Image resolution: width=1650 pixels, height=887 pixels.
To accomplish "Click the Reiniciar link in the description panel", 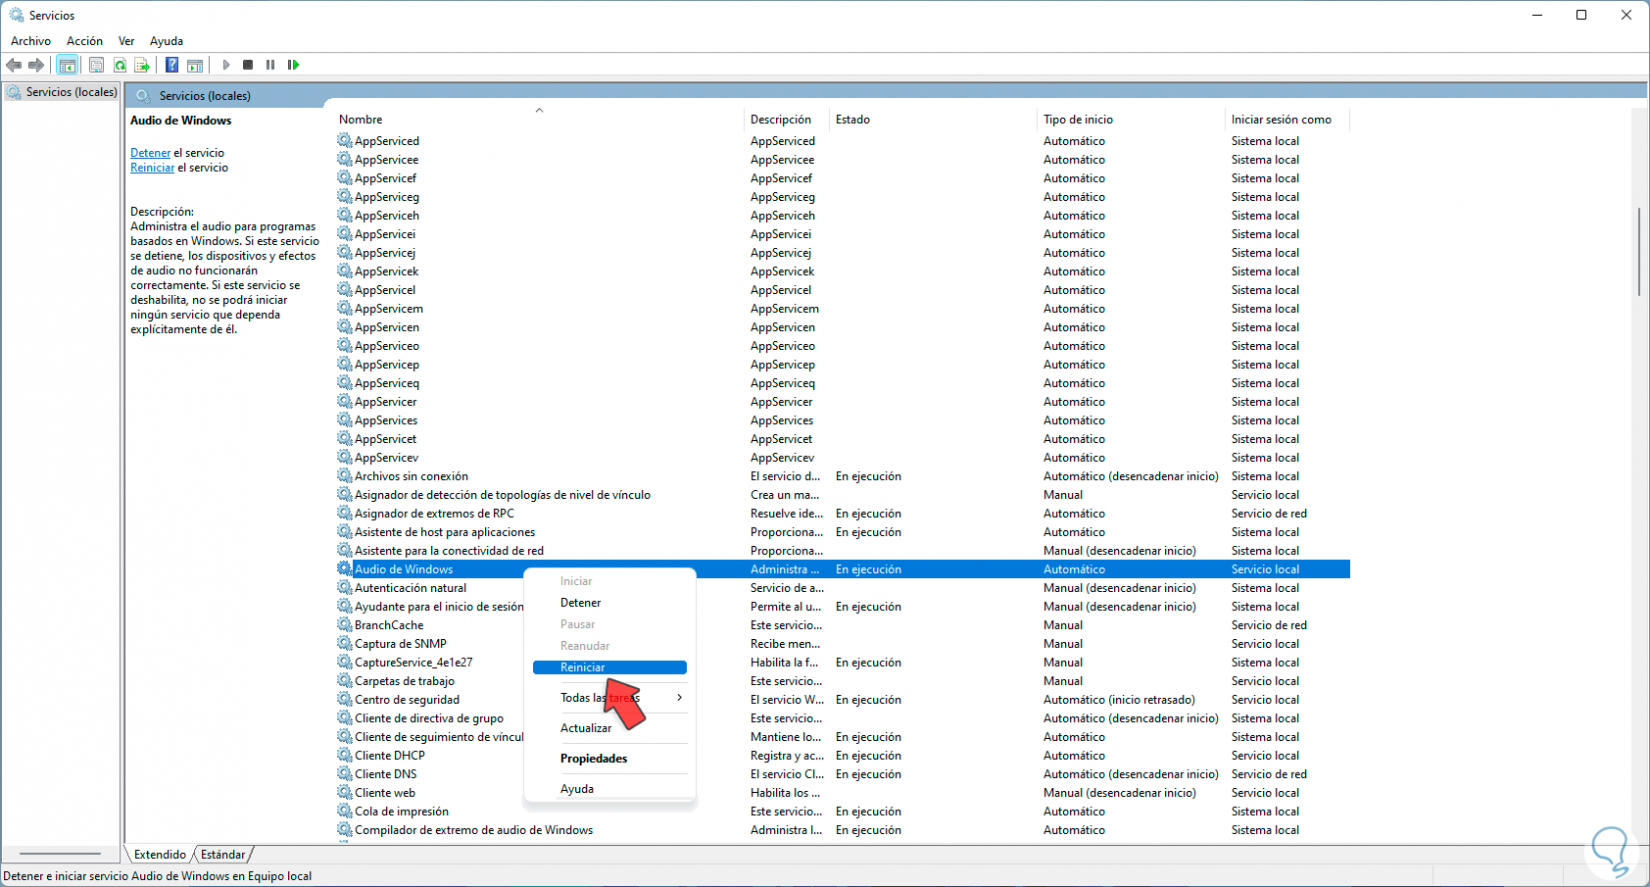I will click(152, 168).
